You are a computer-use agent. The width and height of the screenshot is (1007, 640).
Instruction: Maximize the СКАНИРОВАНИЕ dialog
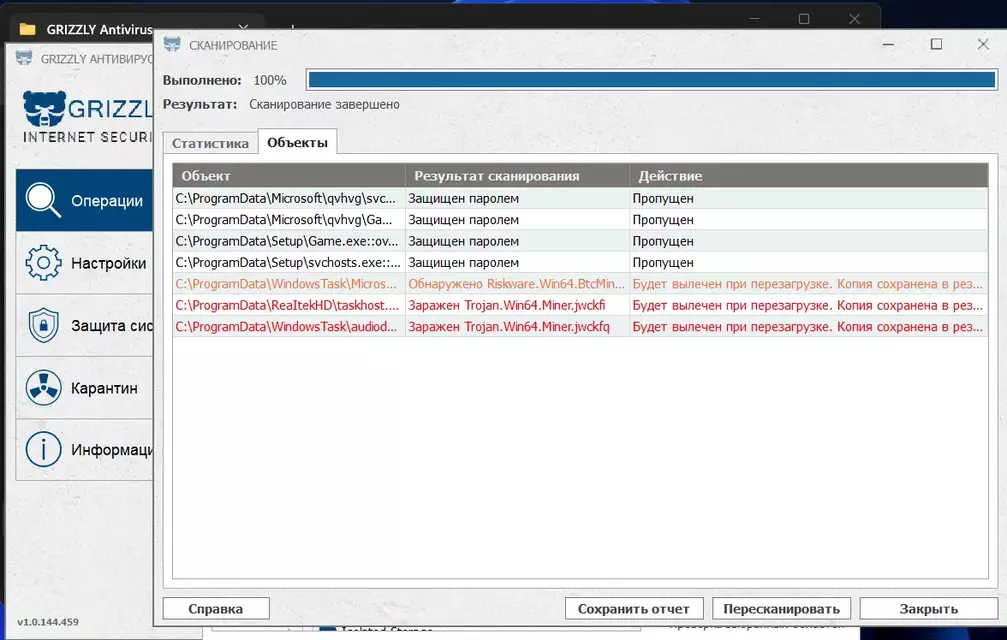(x=936, y=44)
